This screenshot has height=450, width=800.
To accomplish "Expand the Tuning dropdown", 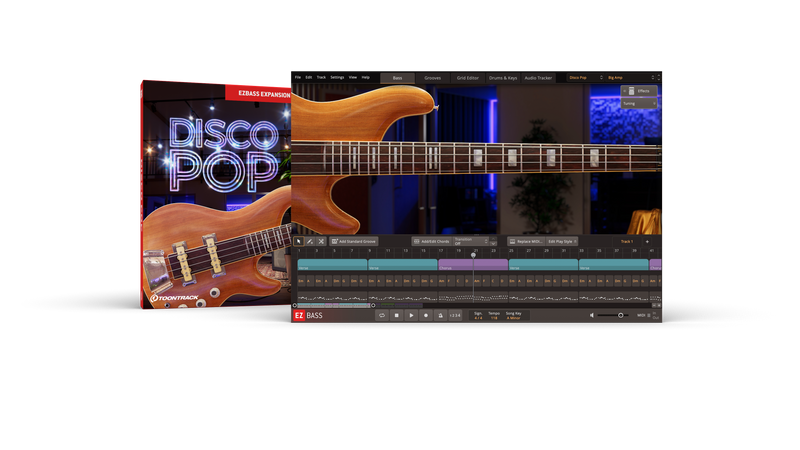I will [639, 104].
